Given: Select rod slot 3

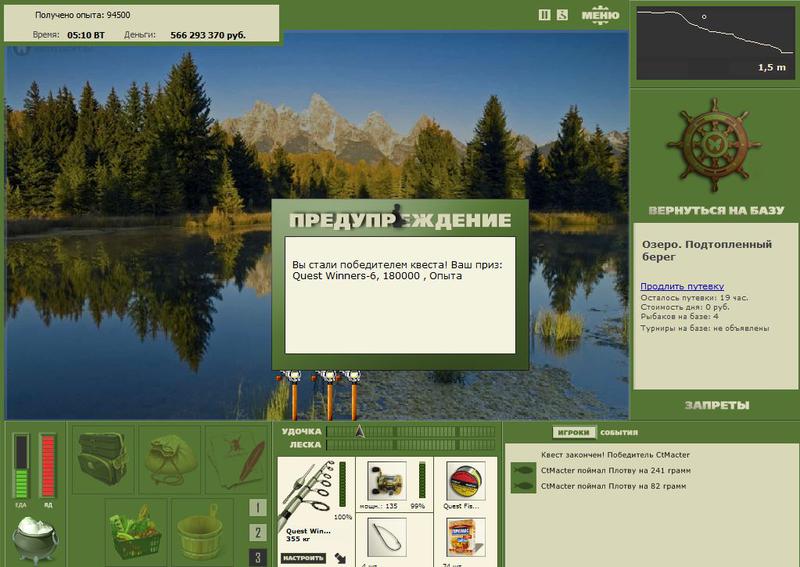Looking at the screenshot, I should [x=258, y=557].
